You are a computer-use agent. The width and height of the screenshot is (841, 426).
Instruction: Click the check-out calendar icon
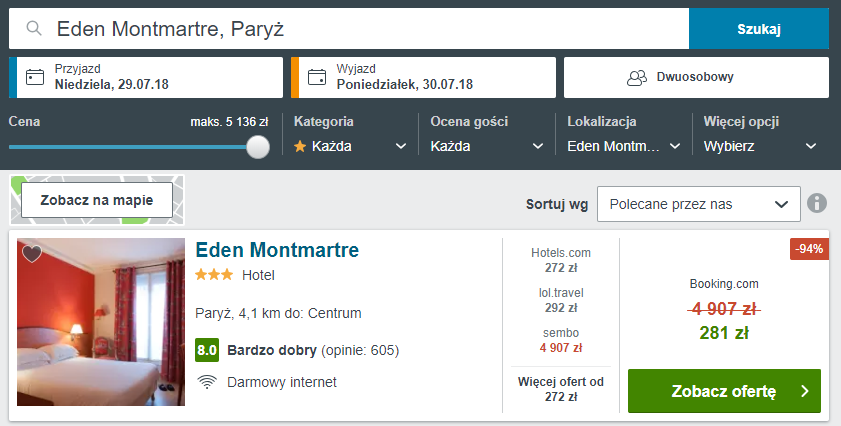(x=316, y=77)
